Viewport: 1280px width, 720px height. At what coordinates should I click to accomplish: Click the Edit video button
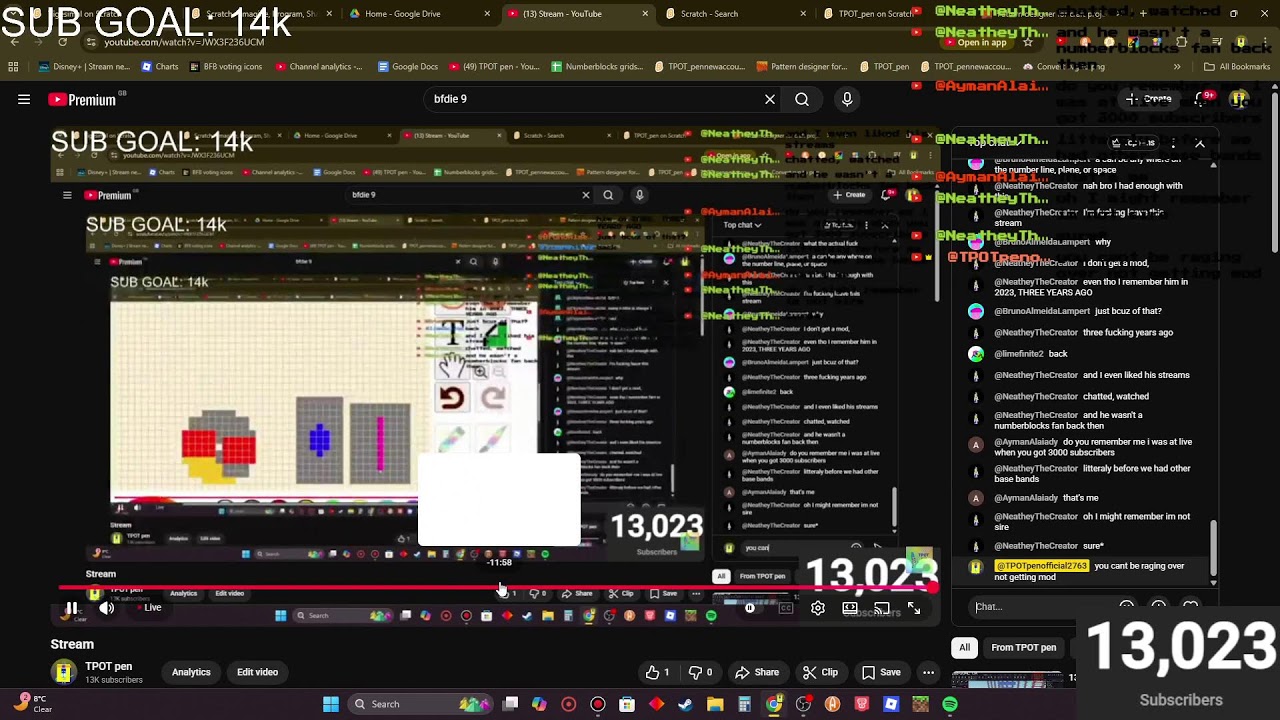(x=257, y=672)
